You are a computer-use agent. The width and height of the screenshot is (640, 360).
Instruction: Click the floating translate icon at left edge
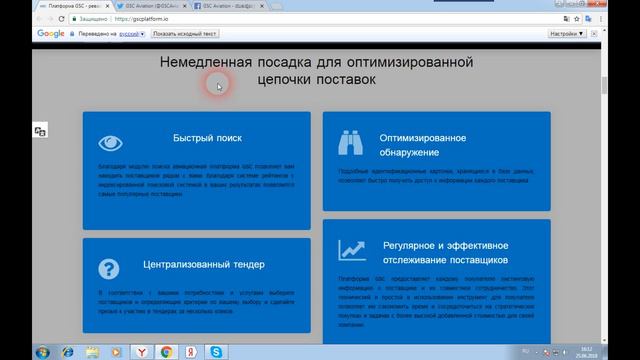tap(40, 131)
